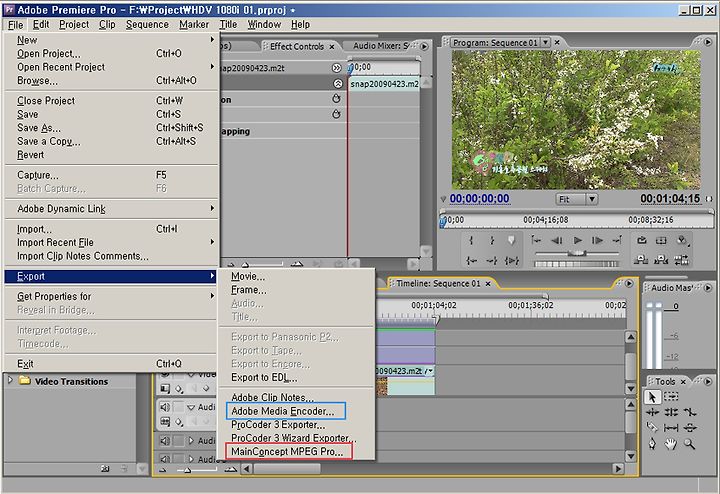
Task: Click the Extract button
Action: coord(661,260)
